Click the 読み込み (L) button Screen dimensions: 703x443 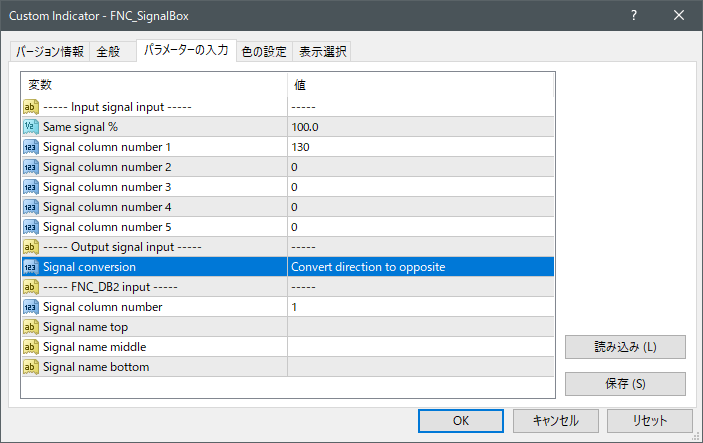click(625, 347)
